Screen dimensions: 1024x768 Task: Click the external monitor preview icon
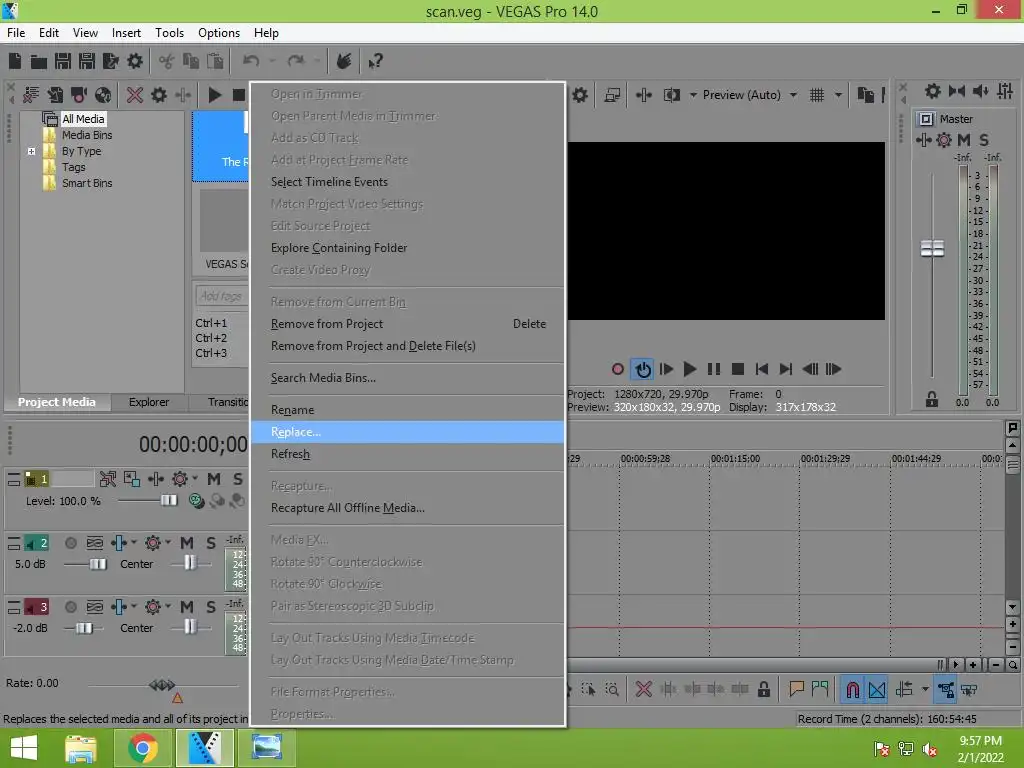(x=612, y=95)
